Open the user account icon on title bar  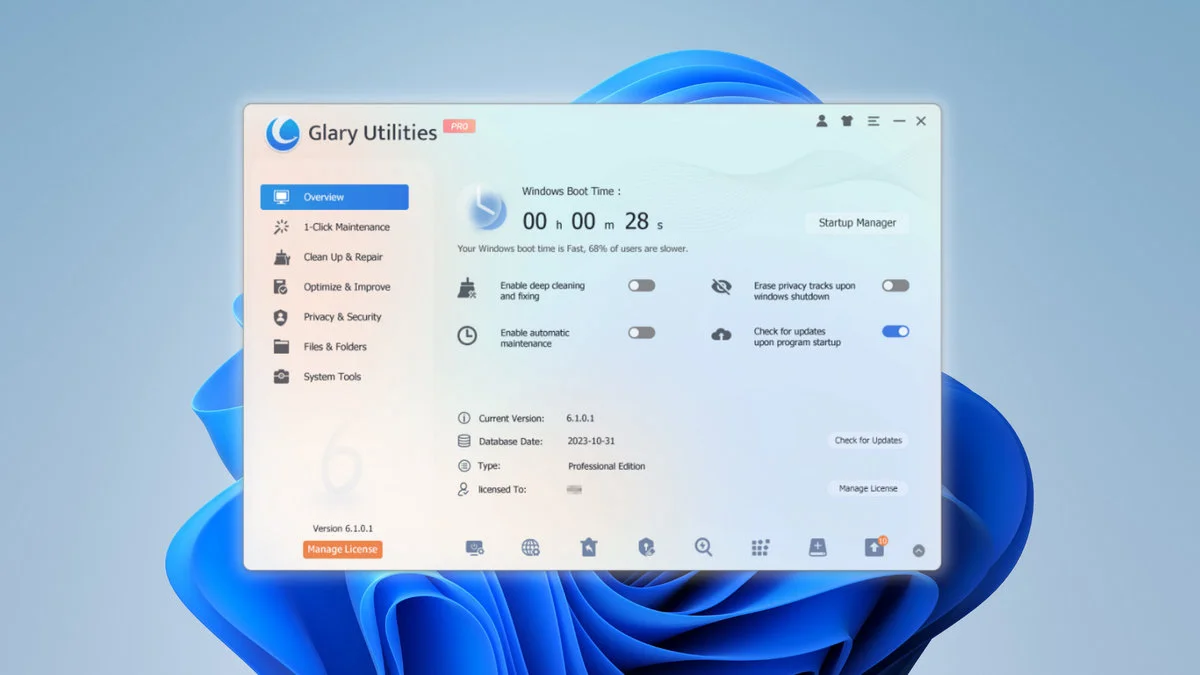[821, 120]
